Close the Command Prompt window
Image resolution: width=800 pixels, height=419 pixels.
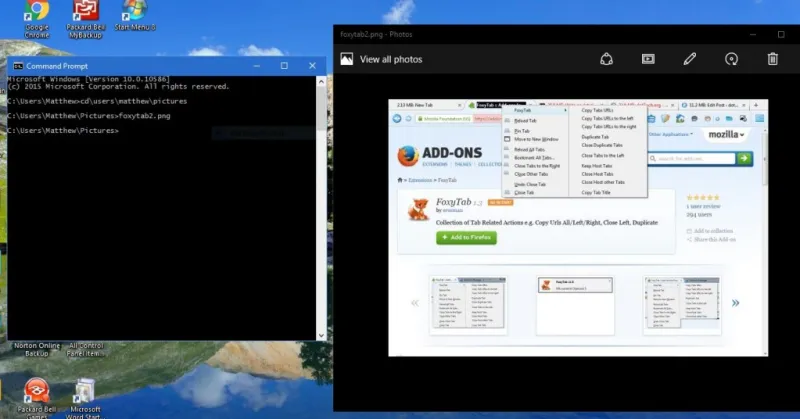coord(312,66)
